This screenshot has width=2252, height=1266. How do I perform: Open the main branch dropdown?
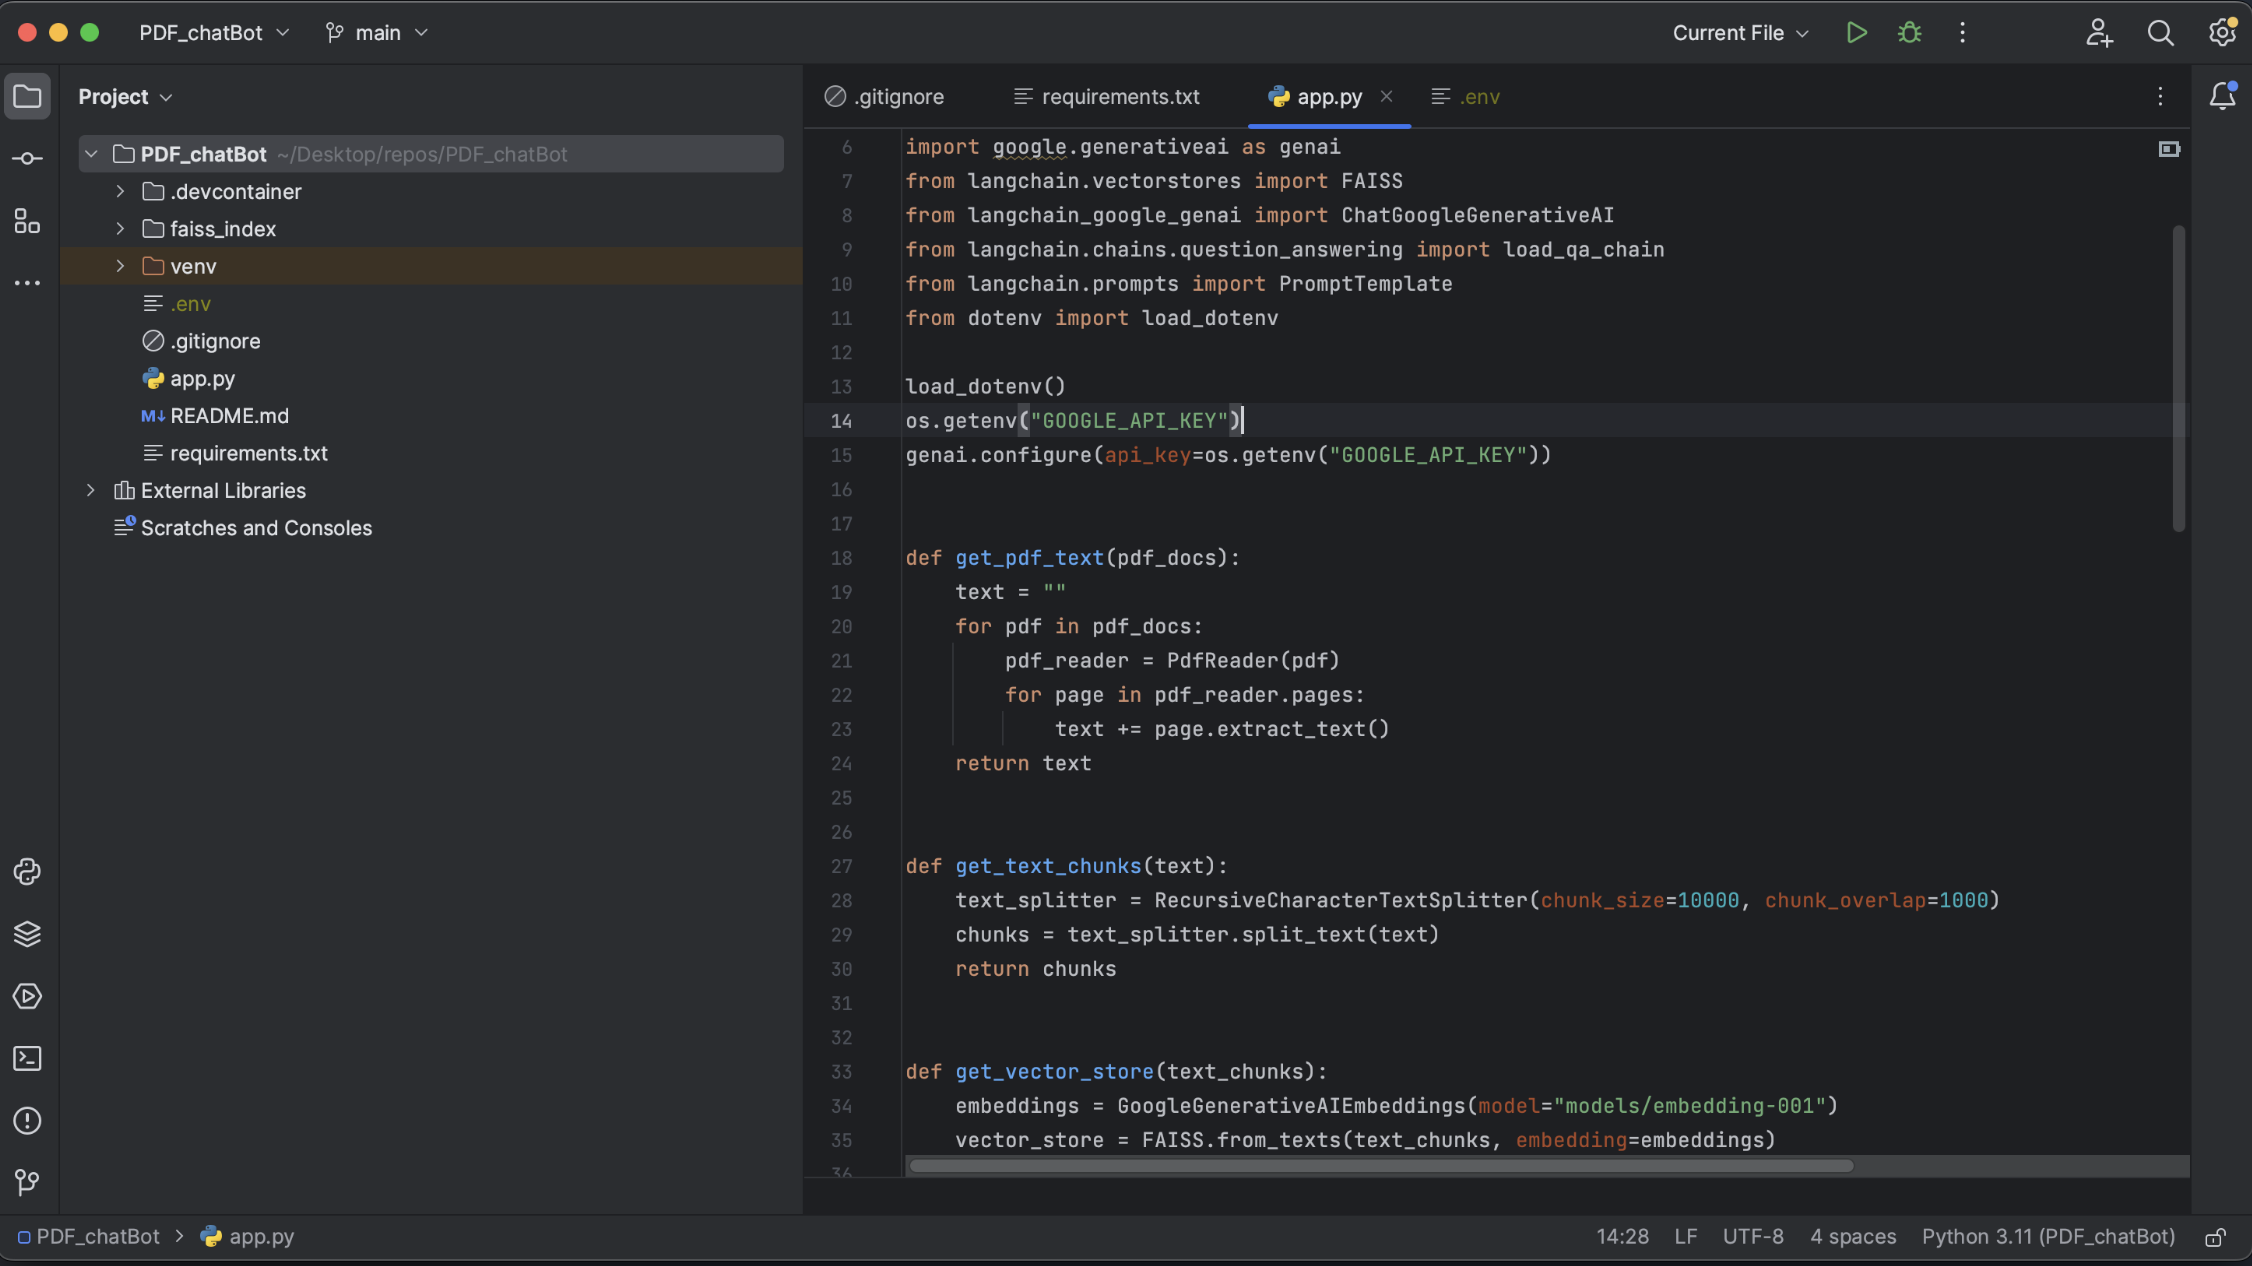pos(377,33)
